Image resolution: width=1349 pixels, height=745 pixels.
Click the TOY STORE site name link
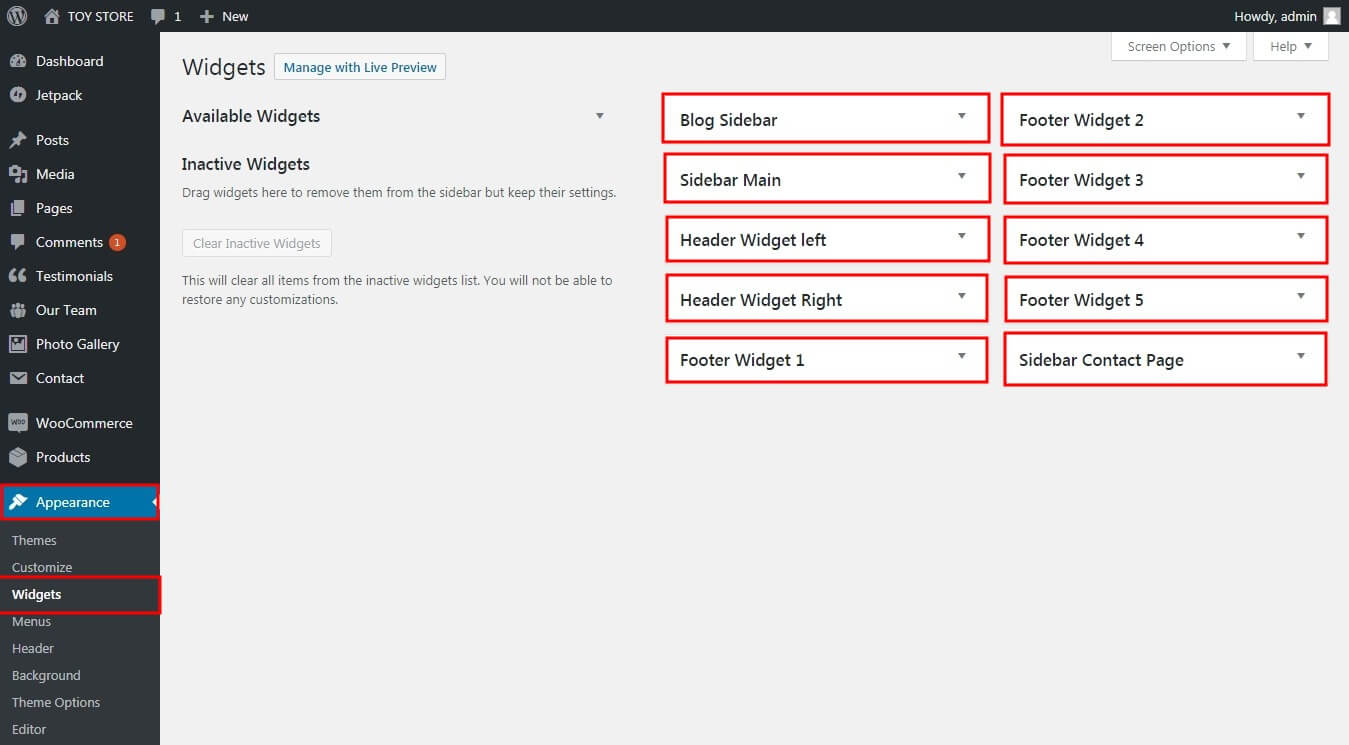tap(100, 16)
